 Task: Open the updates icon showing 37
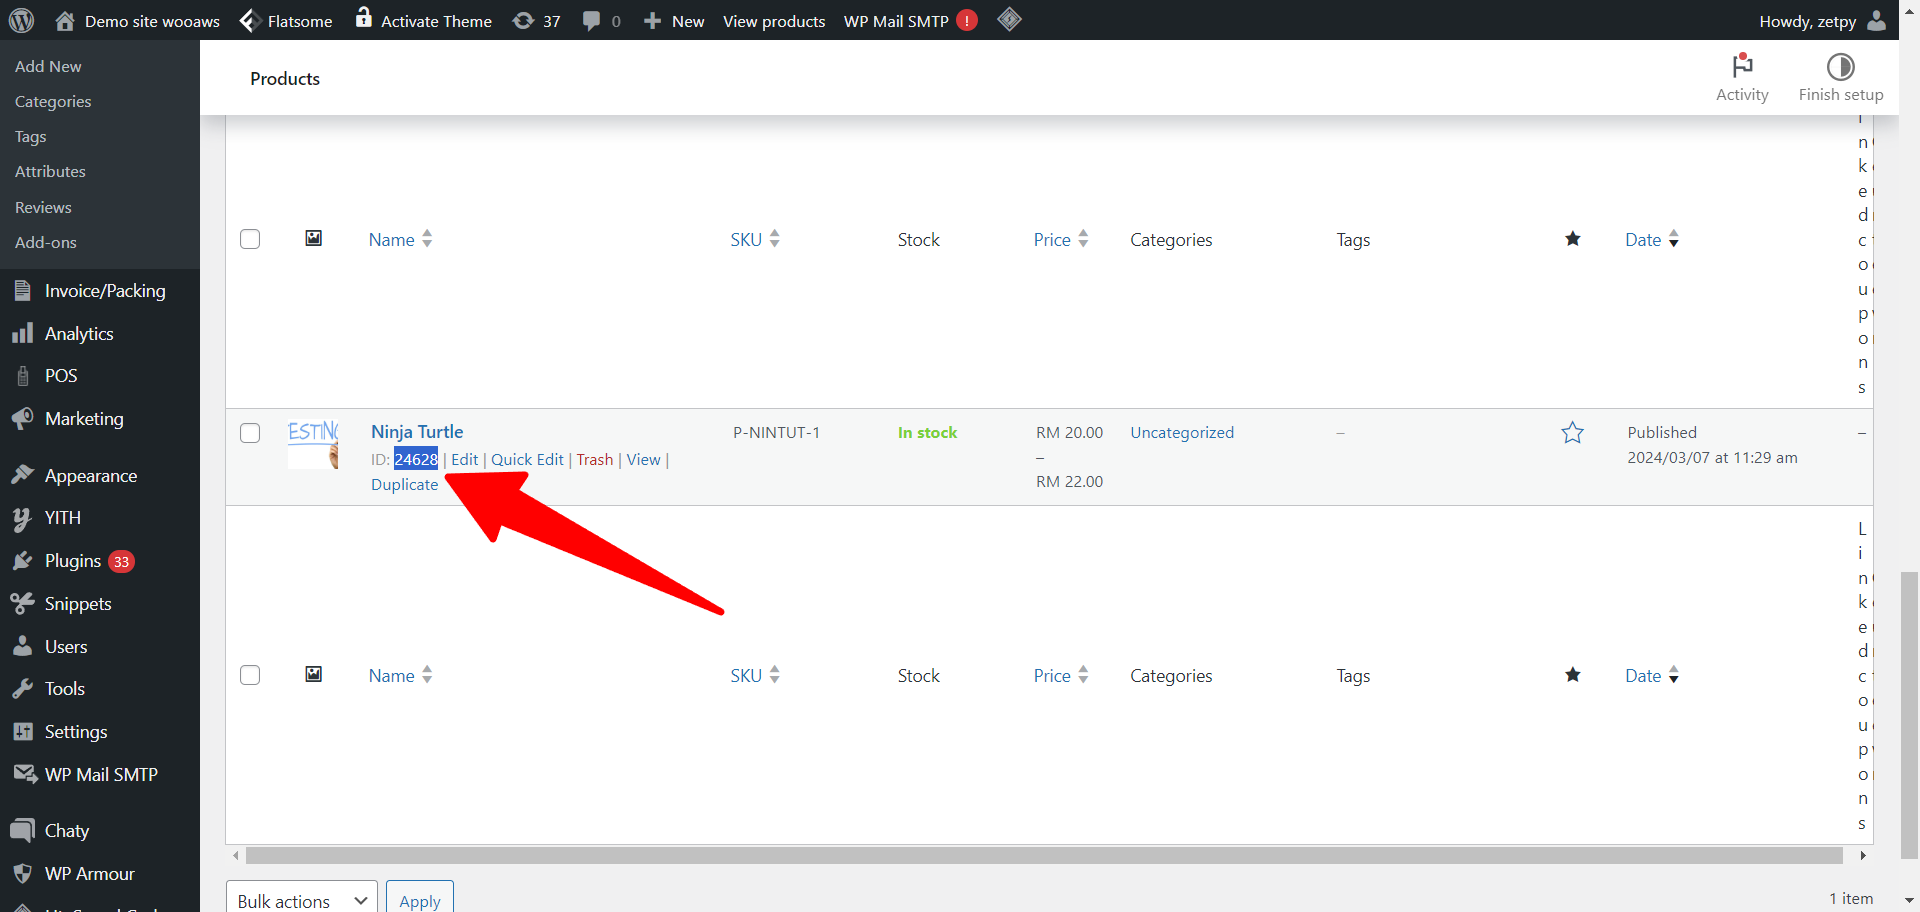tap(523, 20)
